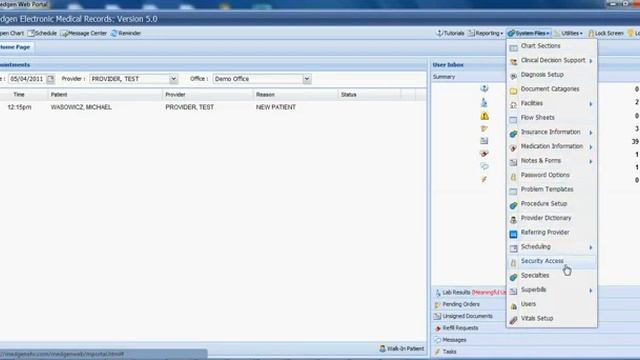Click the Insurance Information icon

coord(513,133)
